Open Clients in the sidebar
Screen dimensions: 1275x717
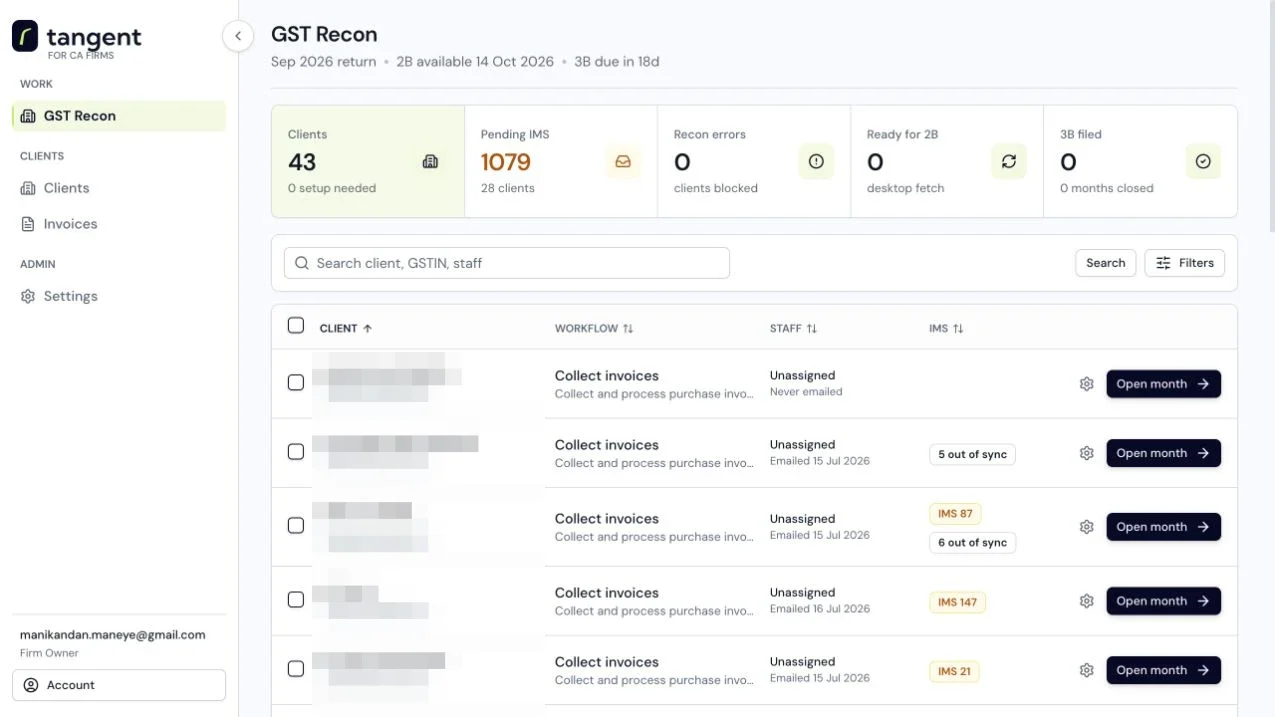pos(119,188)
